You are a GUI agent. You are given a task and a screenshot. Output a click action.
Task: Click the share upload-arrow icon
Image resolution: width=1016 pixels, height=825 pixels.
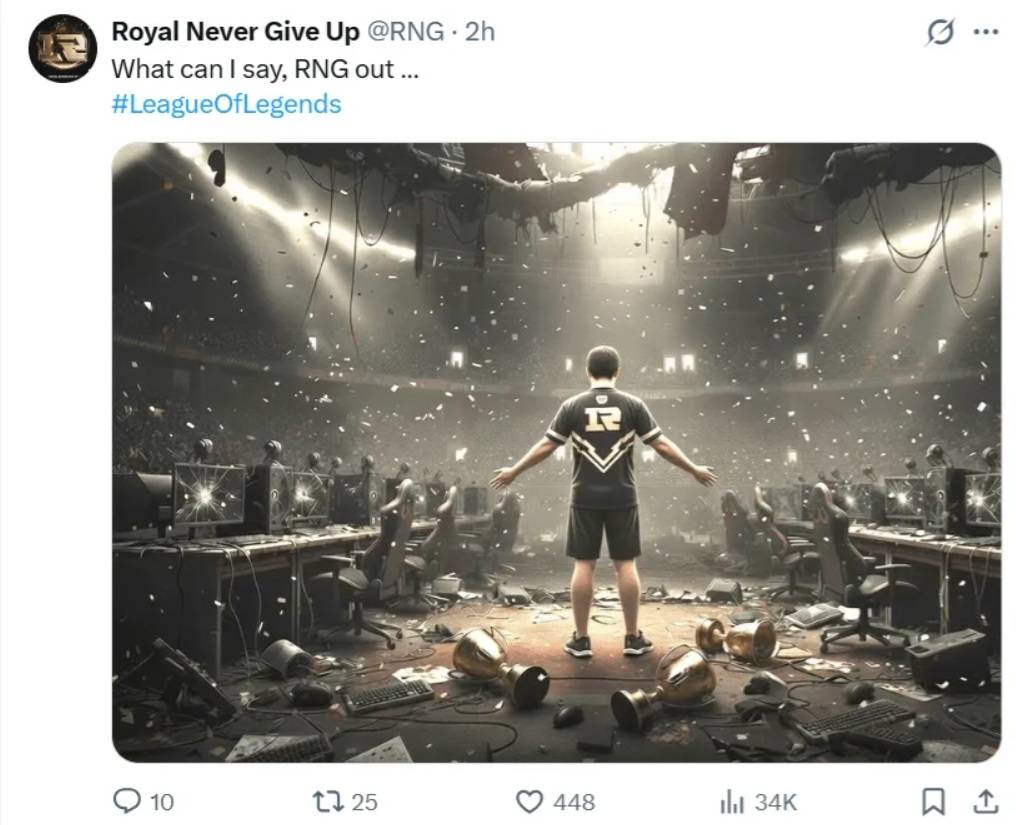(985, 801)
